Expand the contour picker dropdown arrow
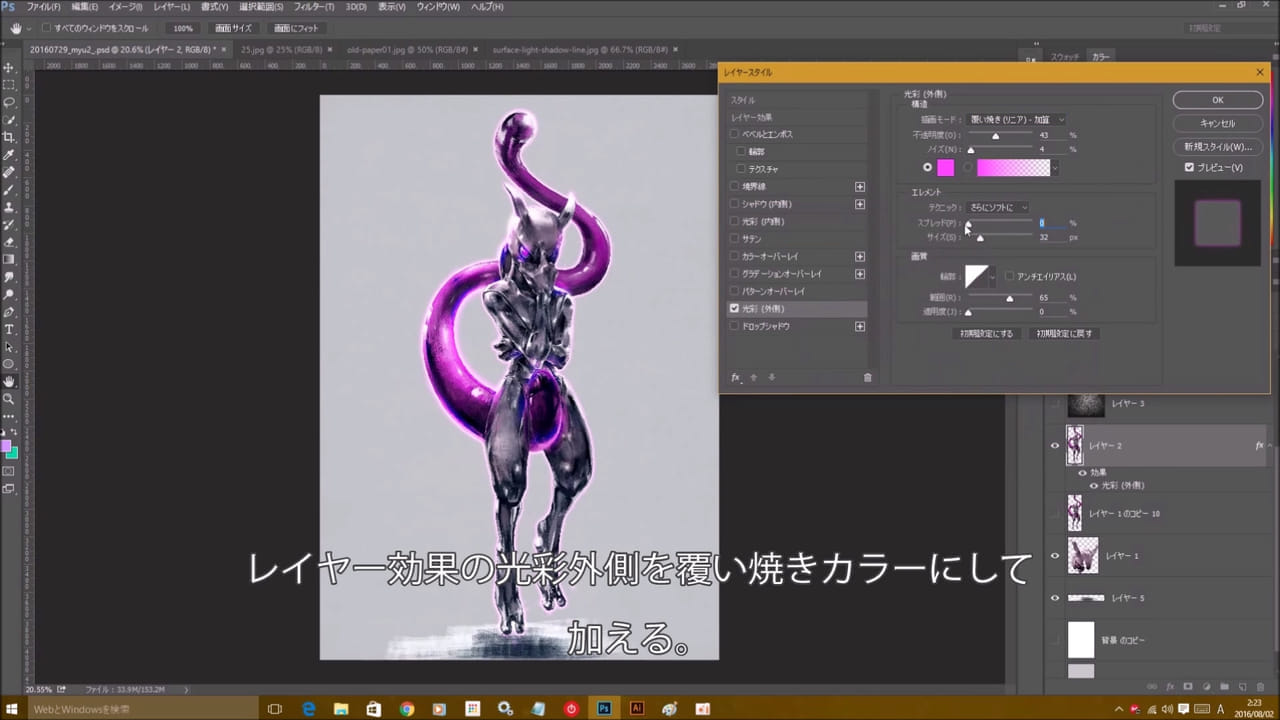The width and height of the screenshot is (1280, 720). pyautogui.click(x=992, y=277)
